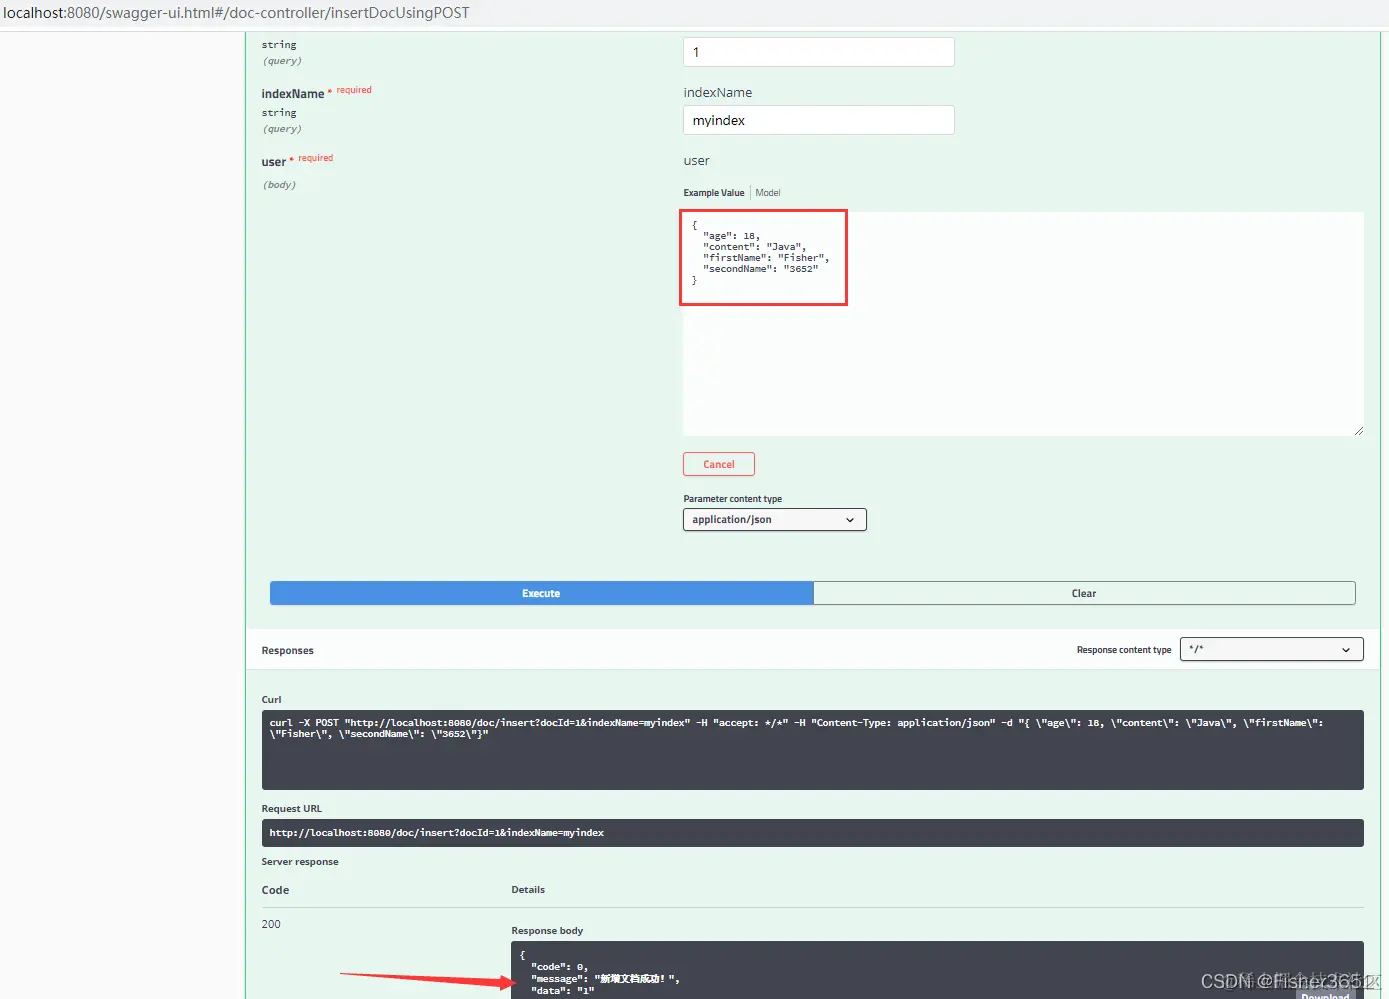Open the Response content type dropdown
1389x999 pixels.
1271,650
